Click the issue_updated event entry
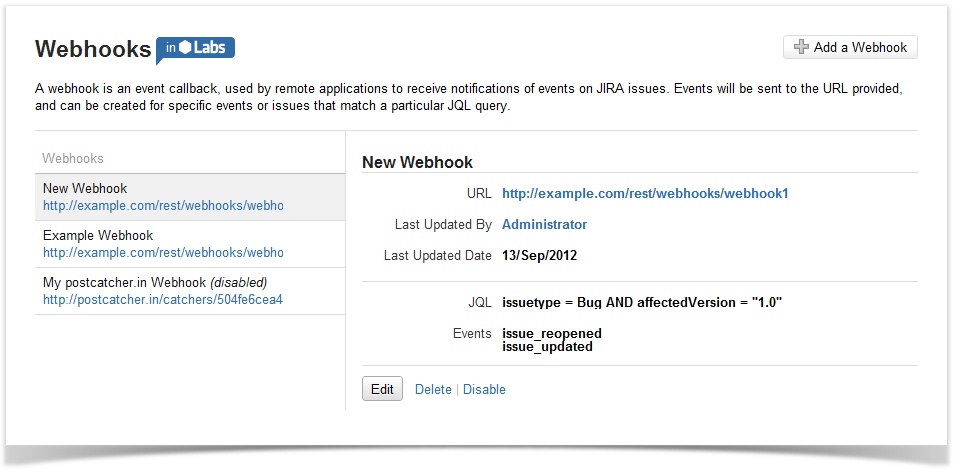This screenshot has height=474, width=961. coord(547,347)
